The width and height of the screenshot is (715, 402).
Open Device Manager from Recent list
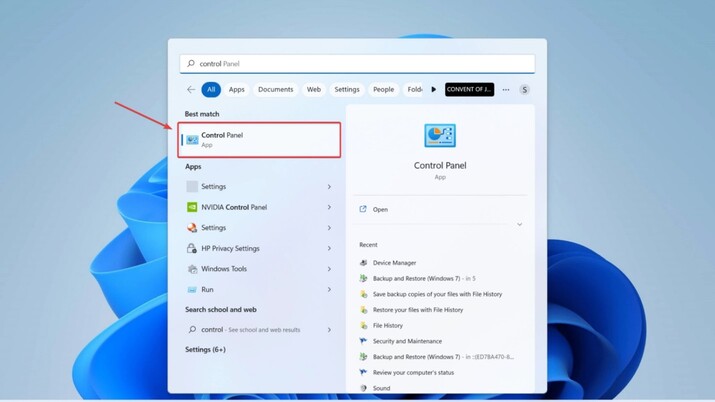394,263
